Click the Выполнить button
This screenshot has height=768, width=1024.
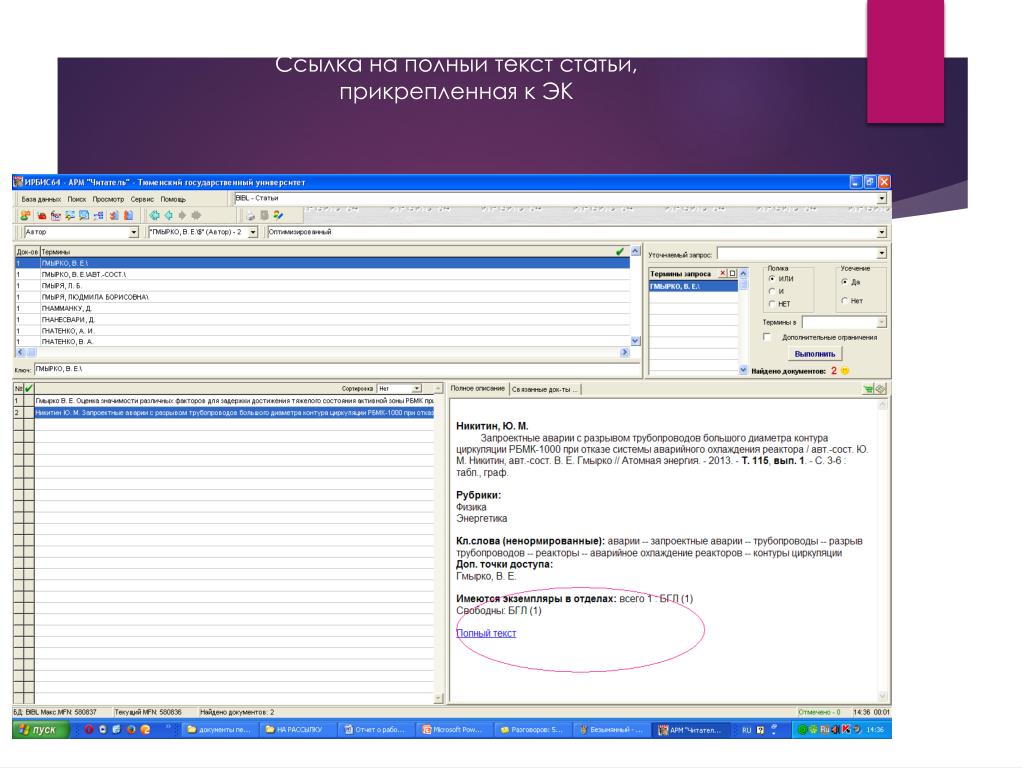(814, 354)
